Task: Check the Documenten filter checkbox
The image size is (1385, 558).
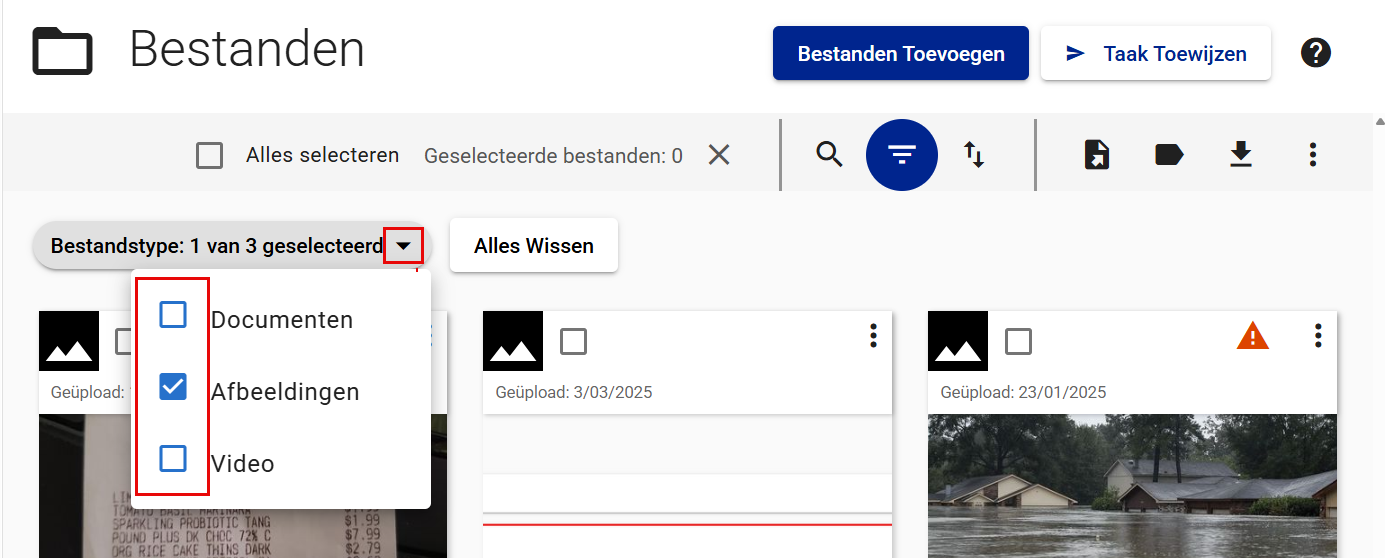Action: tap(173, 316)
